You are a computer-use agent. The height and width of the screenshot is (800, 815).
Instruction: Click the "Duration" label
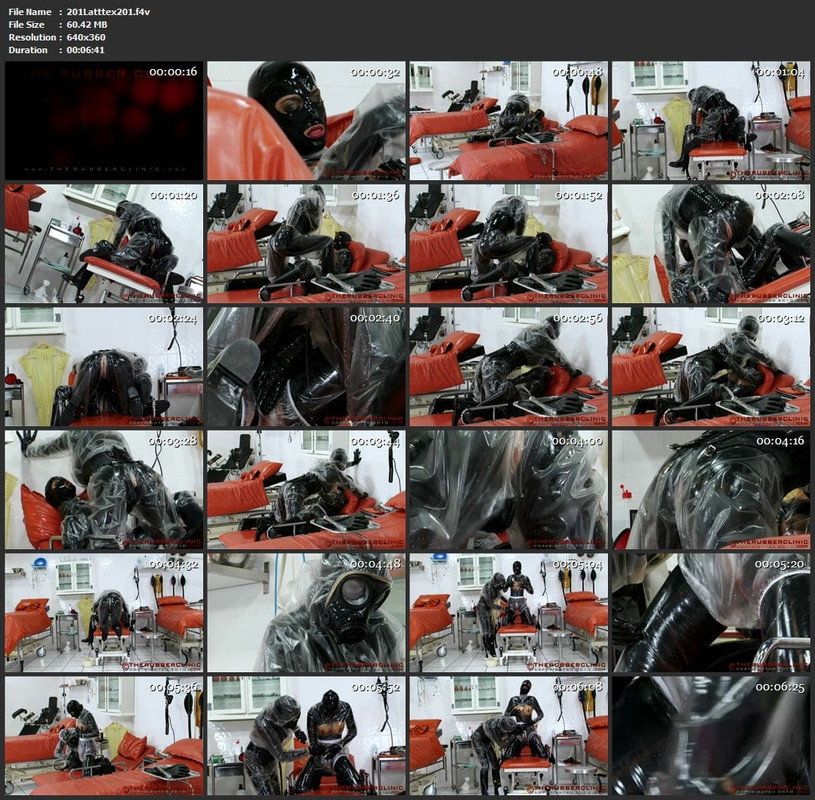(x=28, y=50)
